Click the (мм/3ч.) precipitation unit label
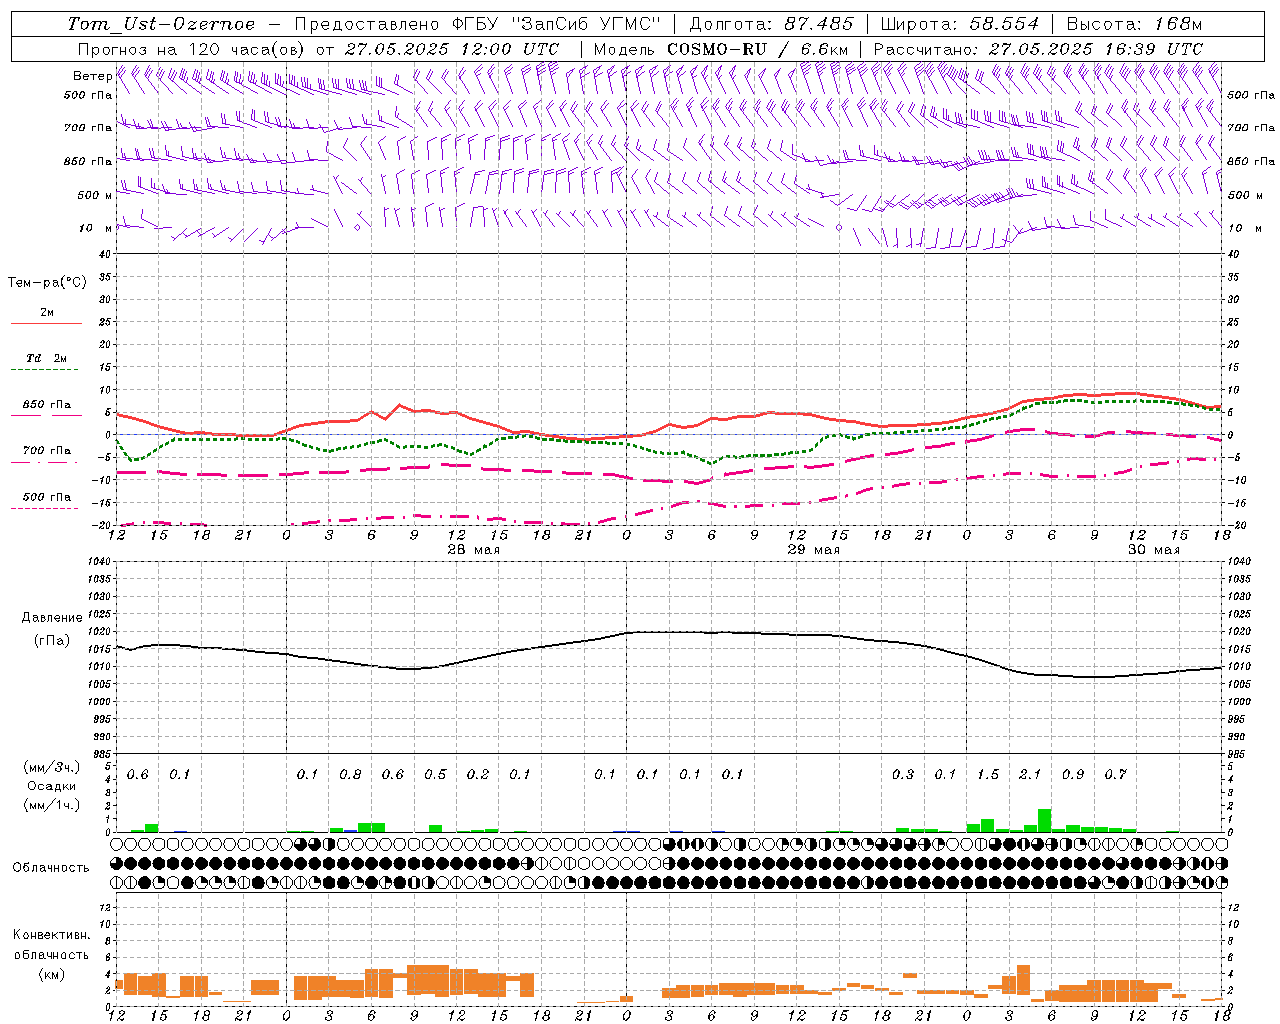This screenshot has width=1280, height=1024. click(52, 767)
